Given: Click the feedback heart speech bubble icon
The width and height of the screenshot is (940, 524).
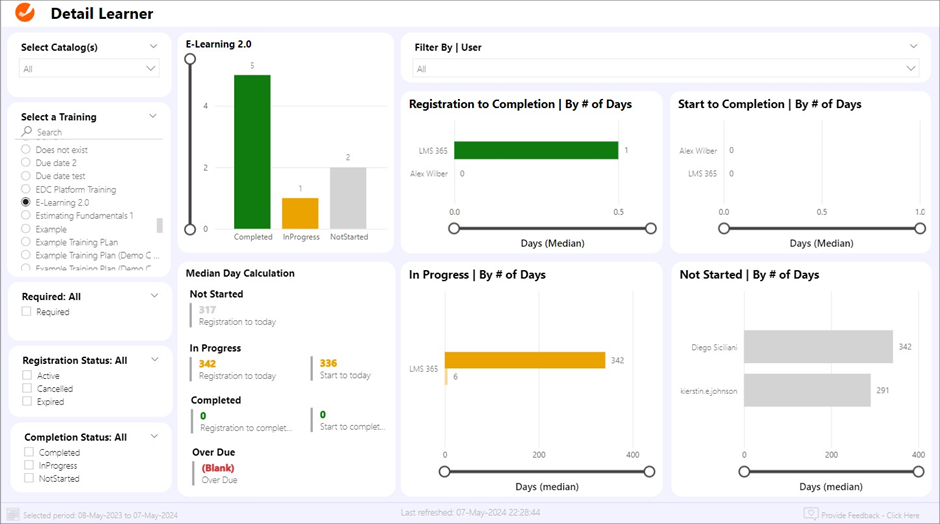Looking at the screenshot, I should [811, 514].
